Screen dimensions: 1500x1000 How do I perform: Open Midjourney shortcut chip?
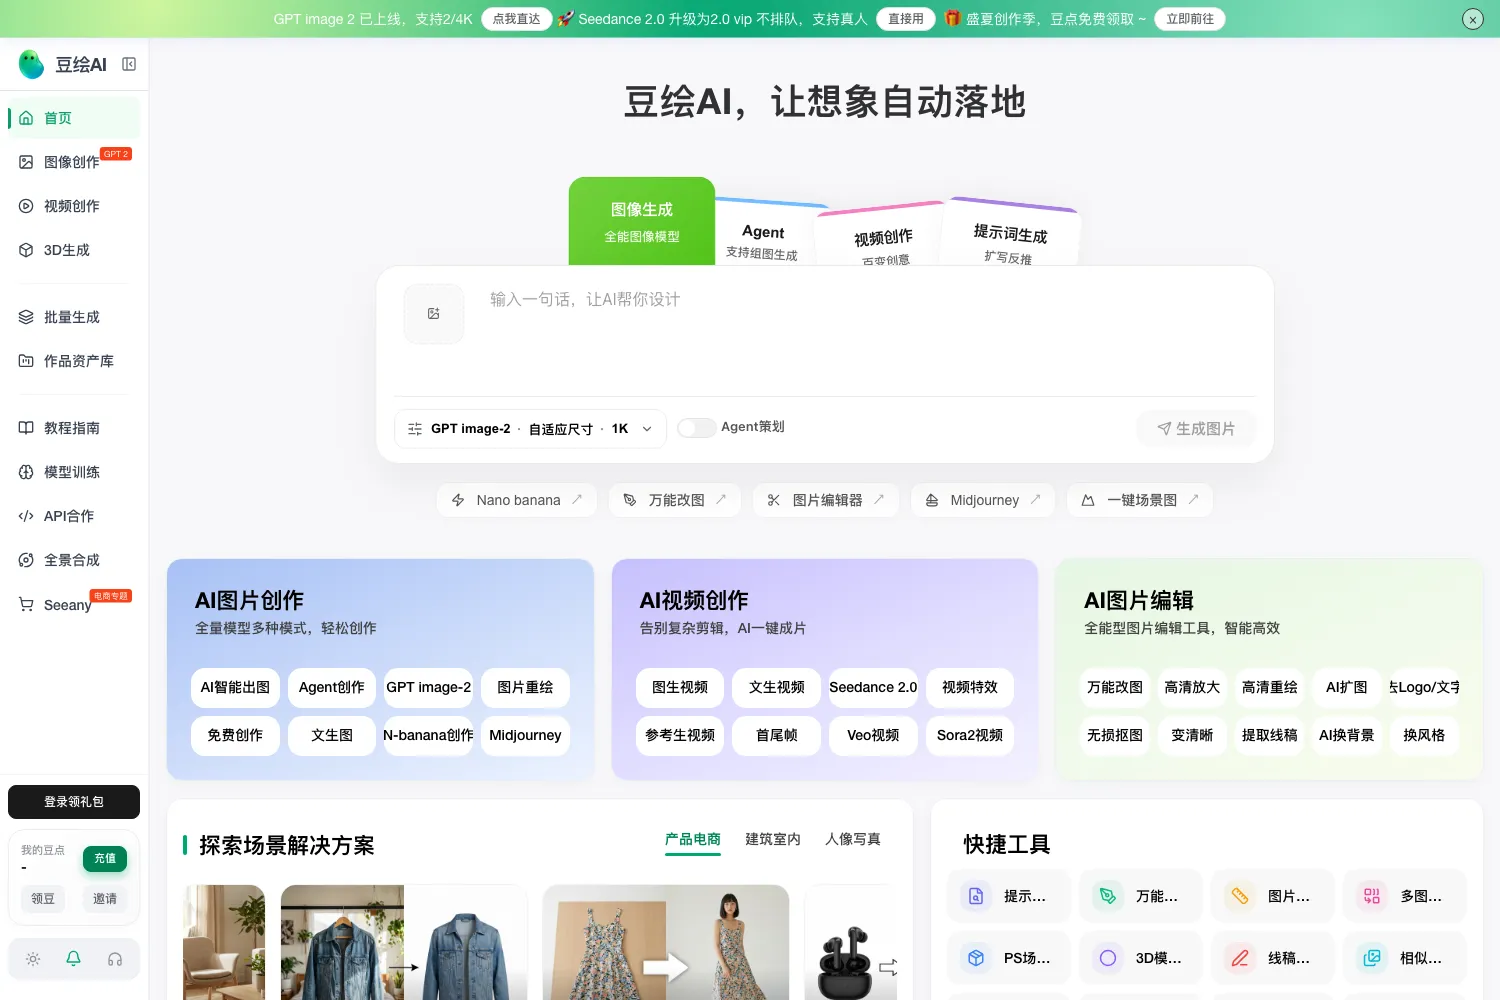[x=983, y=500]
